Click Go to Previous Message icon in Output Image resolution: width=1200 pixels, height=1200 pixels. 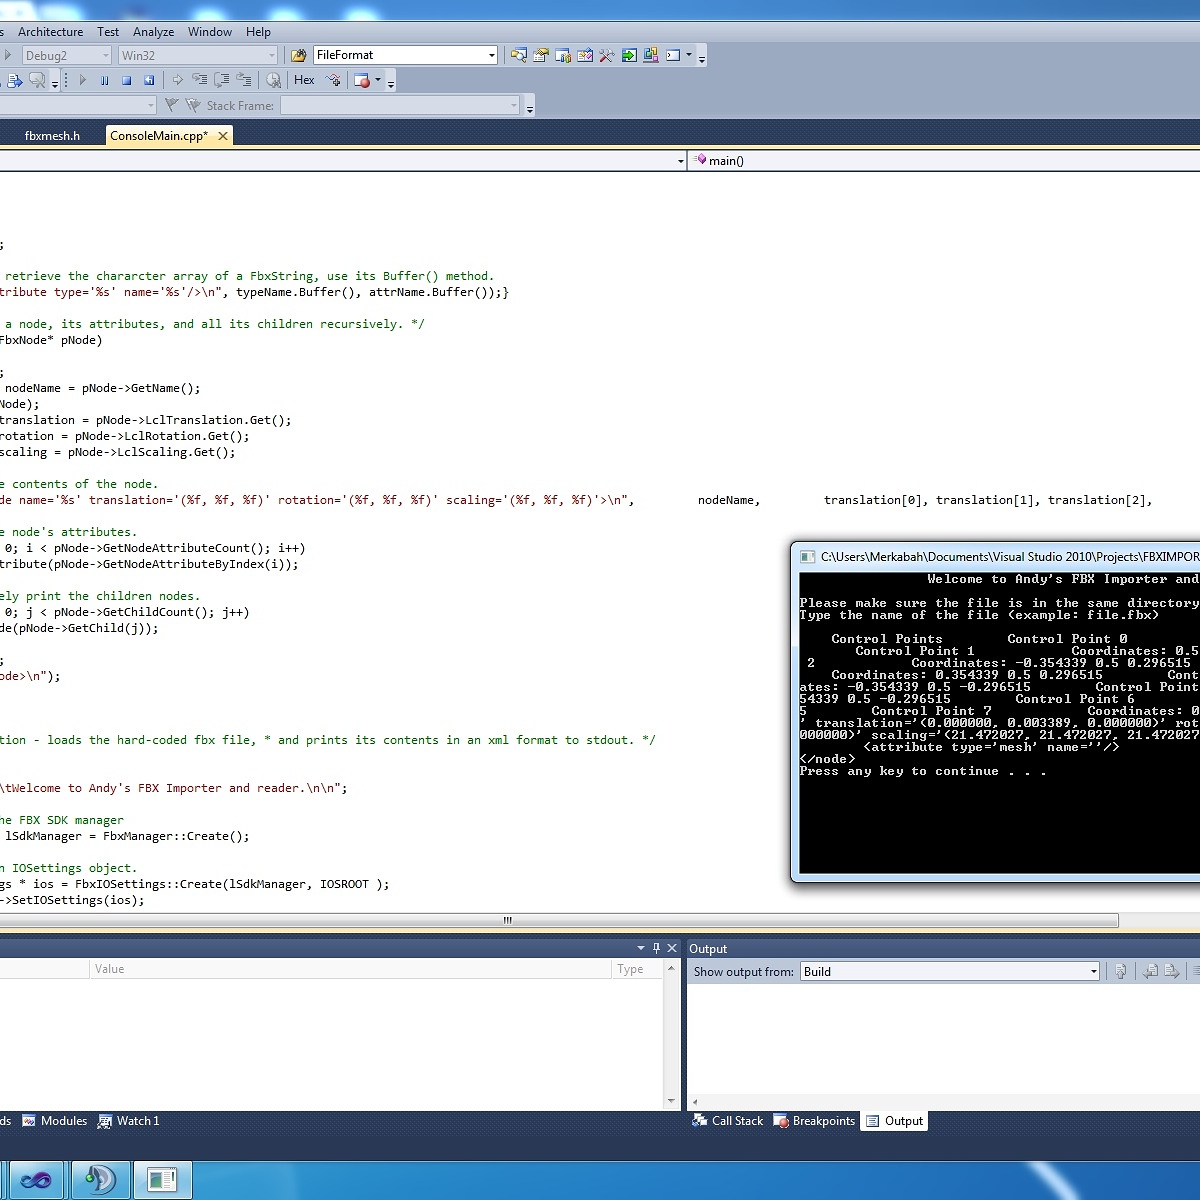tap(1151, 971)
